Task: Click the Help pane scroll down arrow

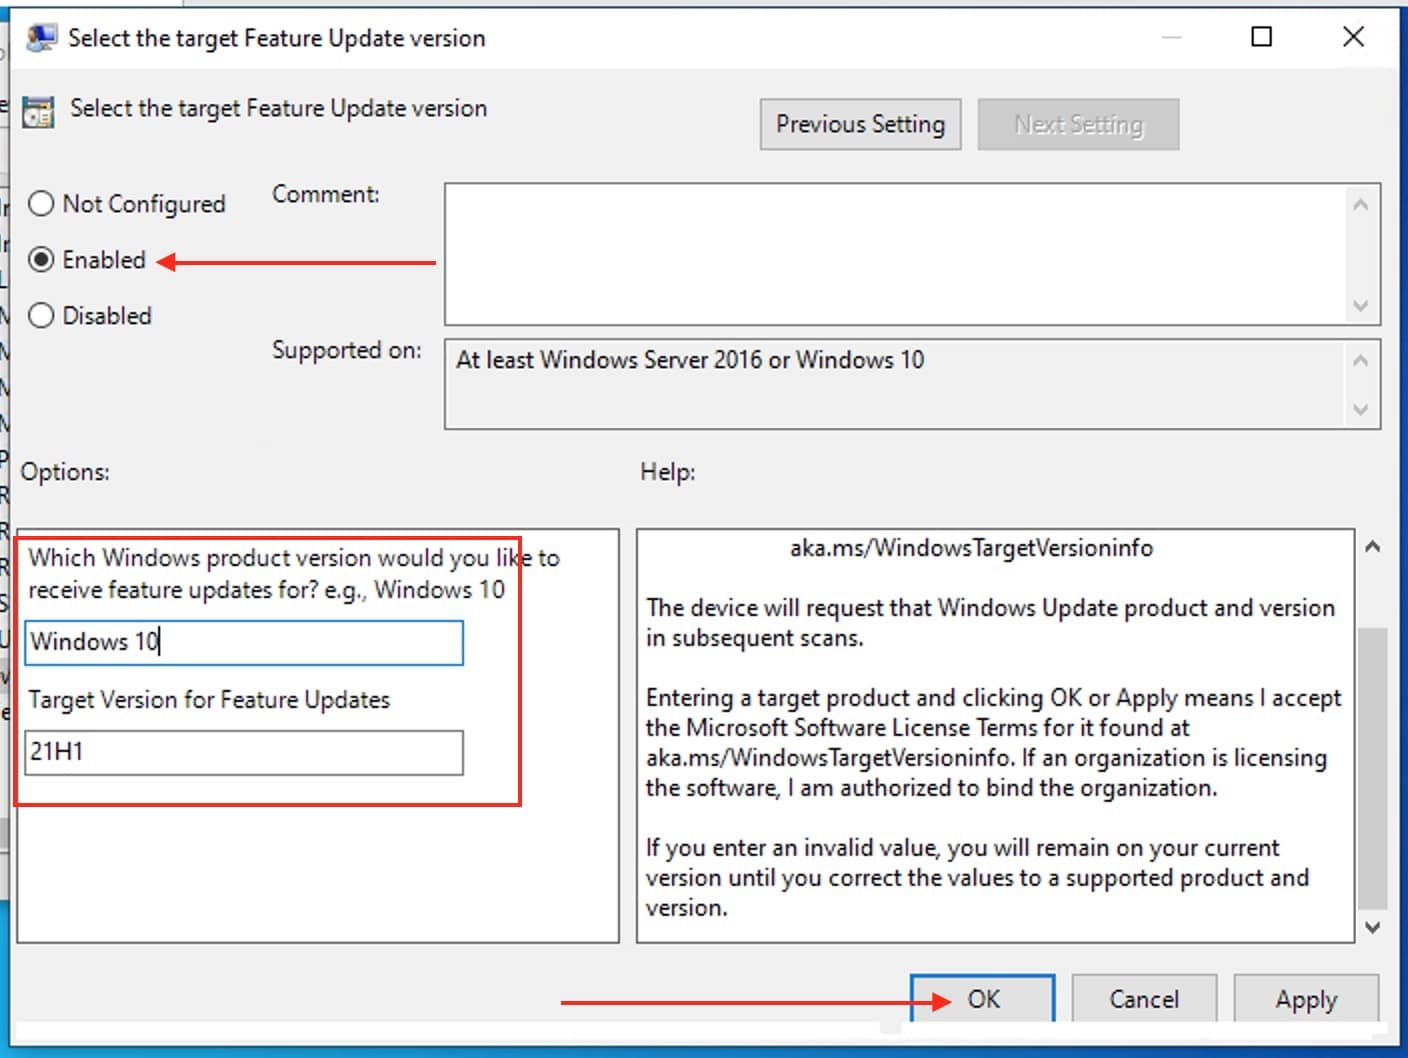Action: tap(1373, 927)
